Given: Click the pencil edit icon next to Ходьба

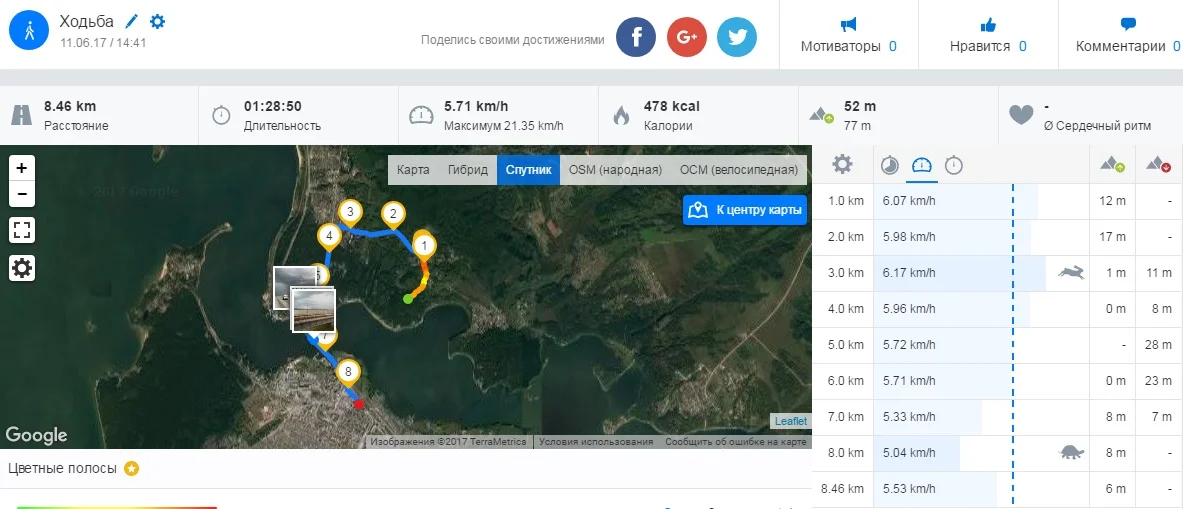Looking at the screenshot, I should pyautogui.click(x=132, y=21).
